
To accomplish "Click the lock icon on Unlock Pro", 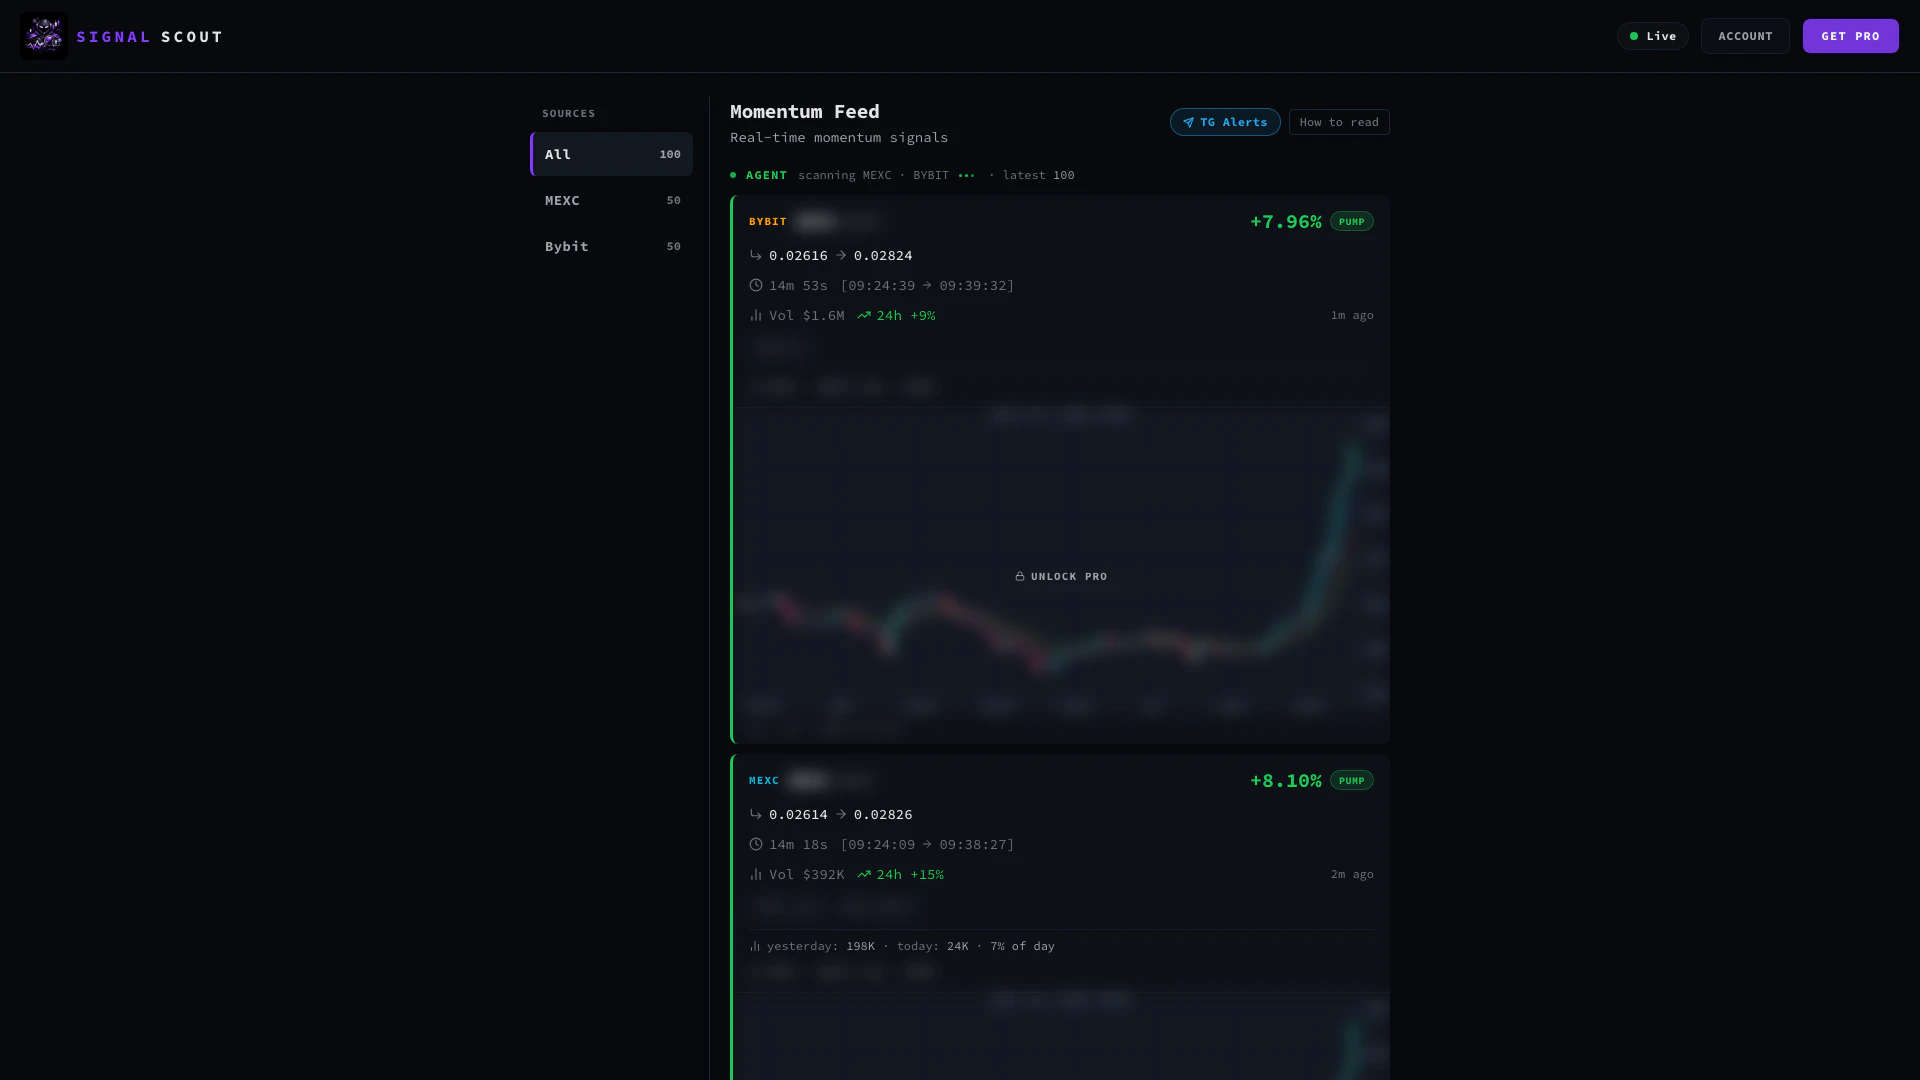I will 1019,576.
